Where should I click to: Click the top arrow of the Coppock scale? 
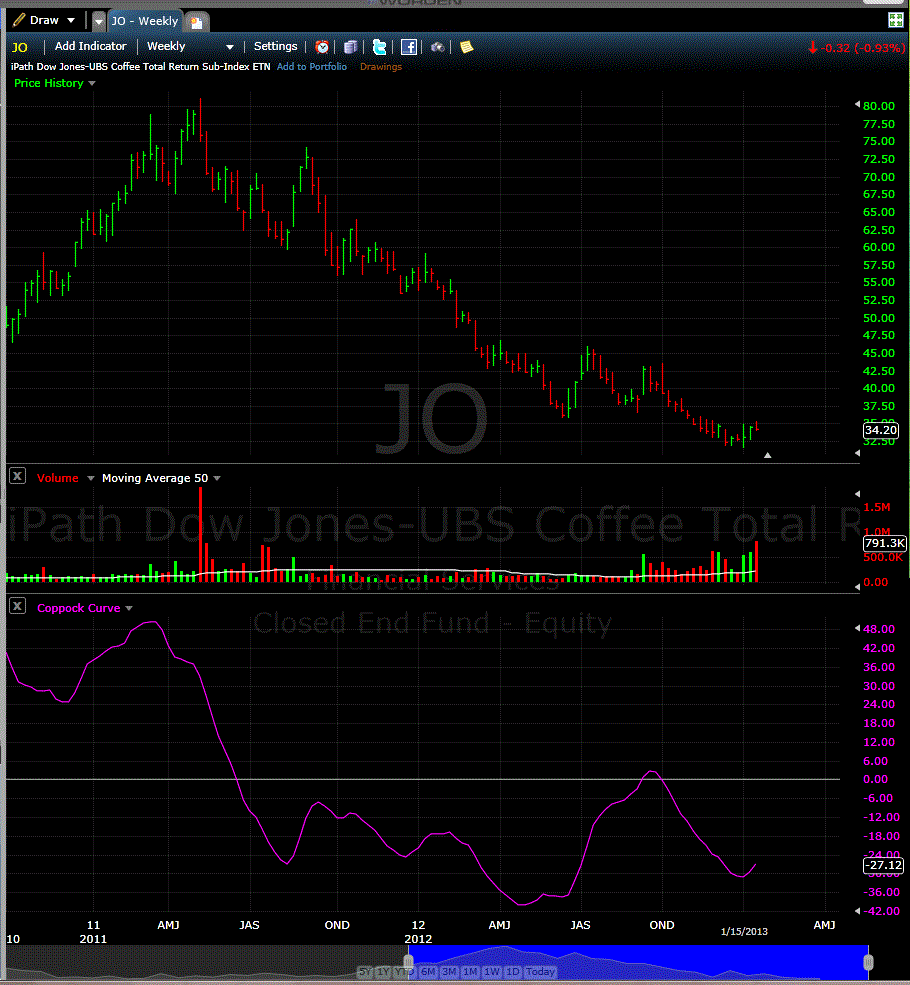857,628
